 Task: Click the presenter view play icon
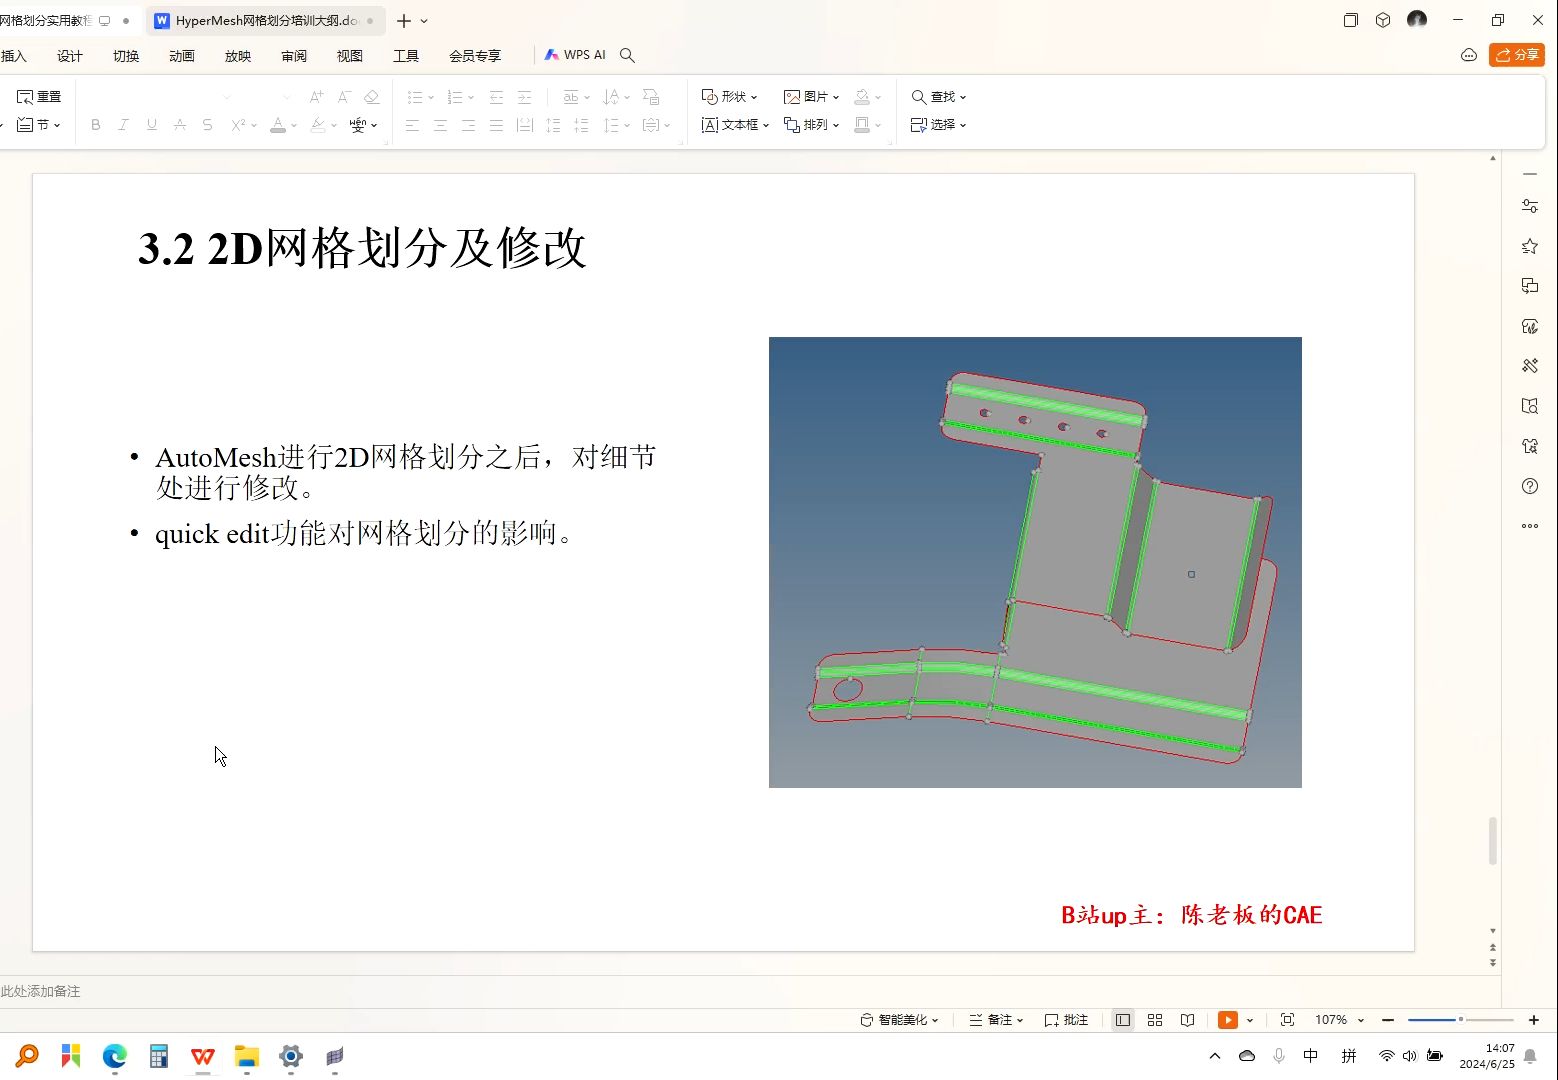coord(1228,1019)
